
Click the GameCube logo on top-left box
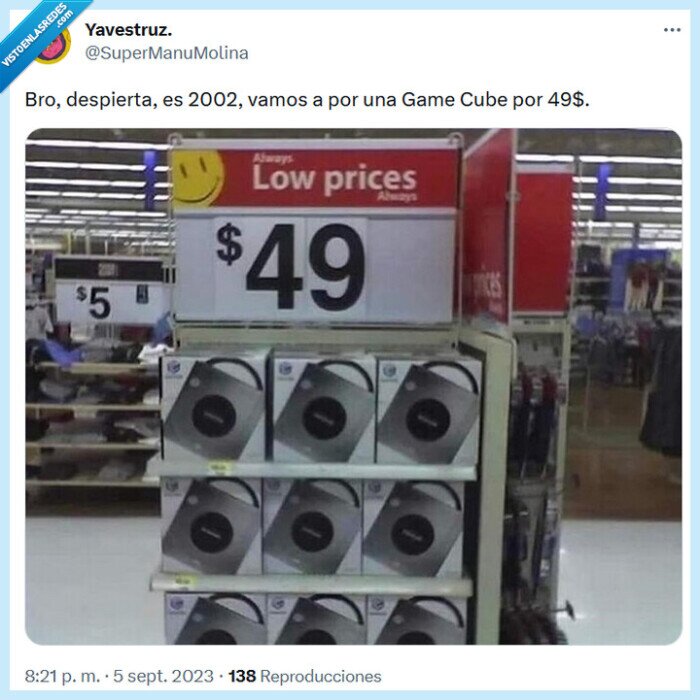pyautogui.click(x=173, y=369)
